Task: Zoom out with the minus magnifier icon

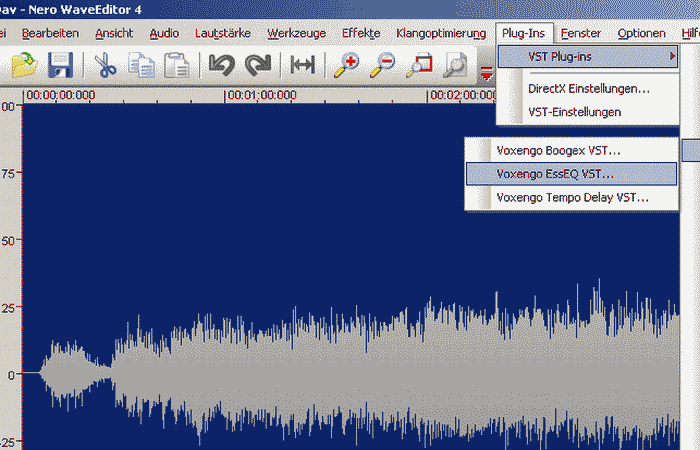Action: [383, 66]
